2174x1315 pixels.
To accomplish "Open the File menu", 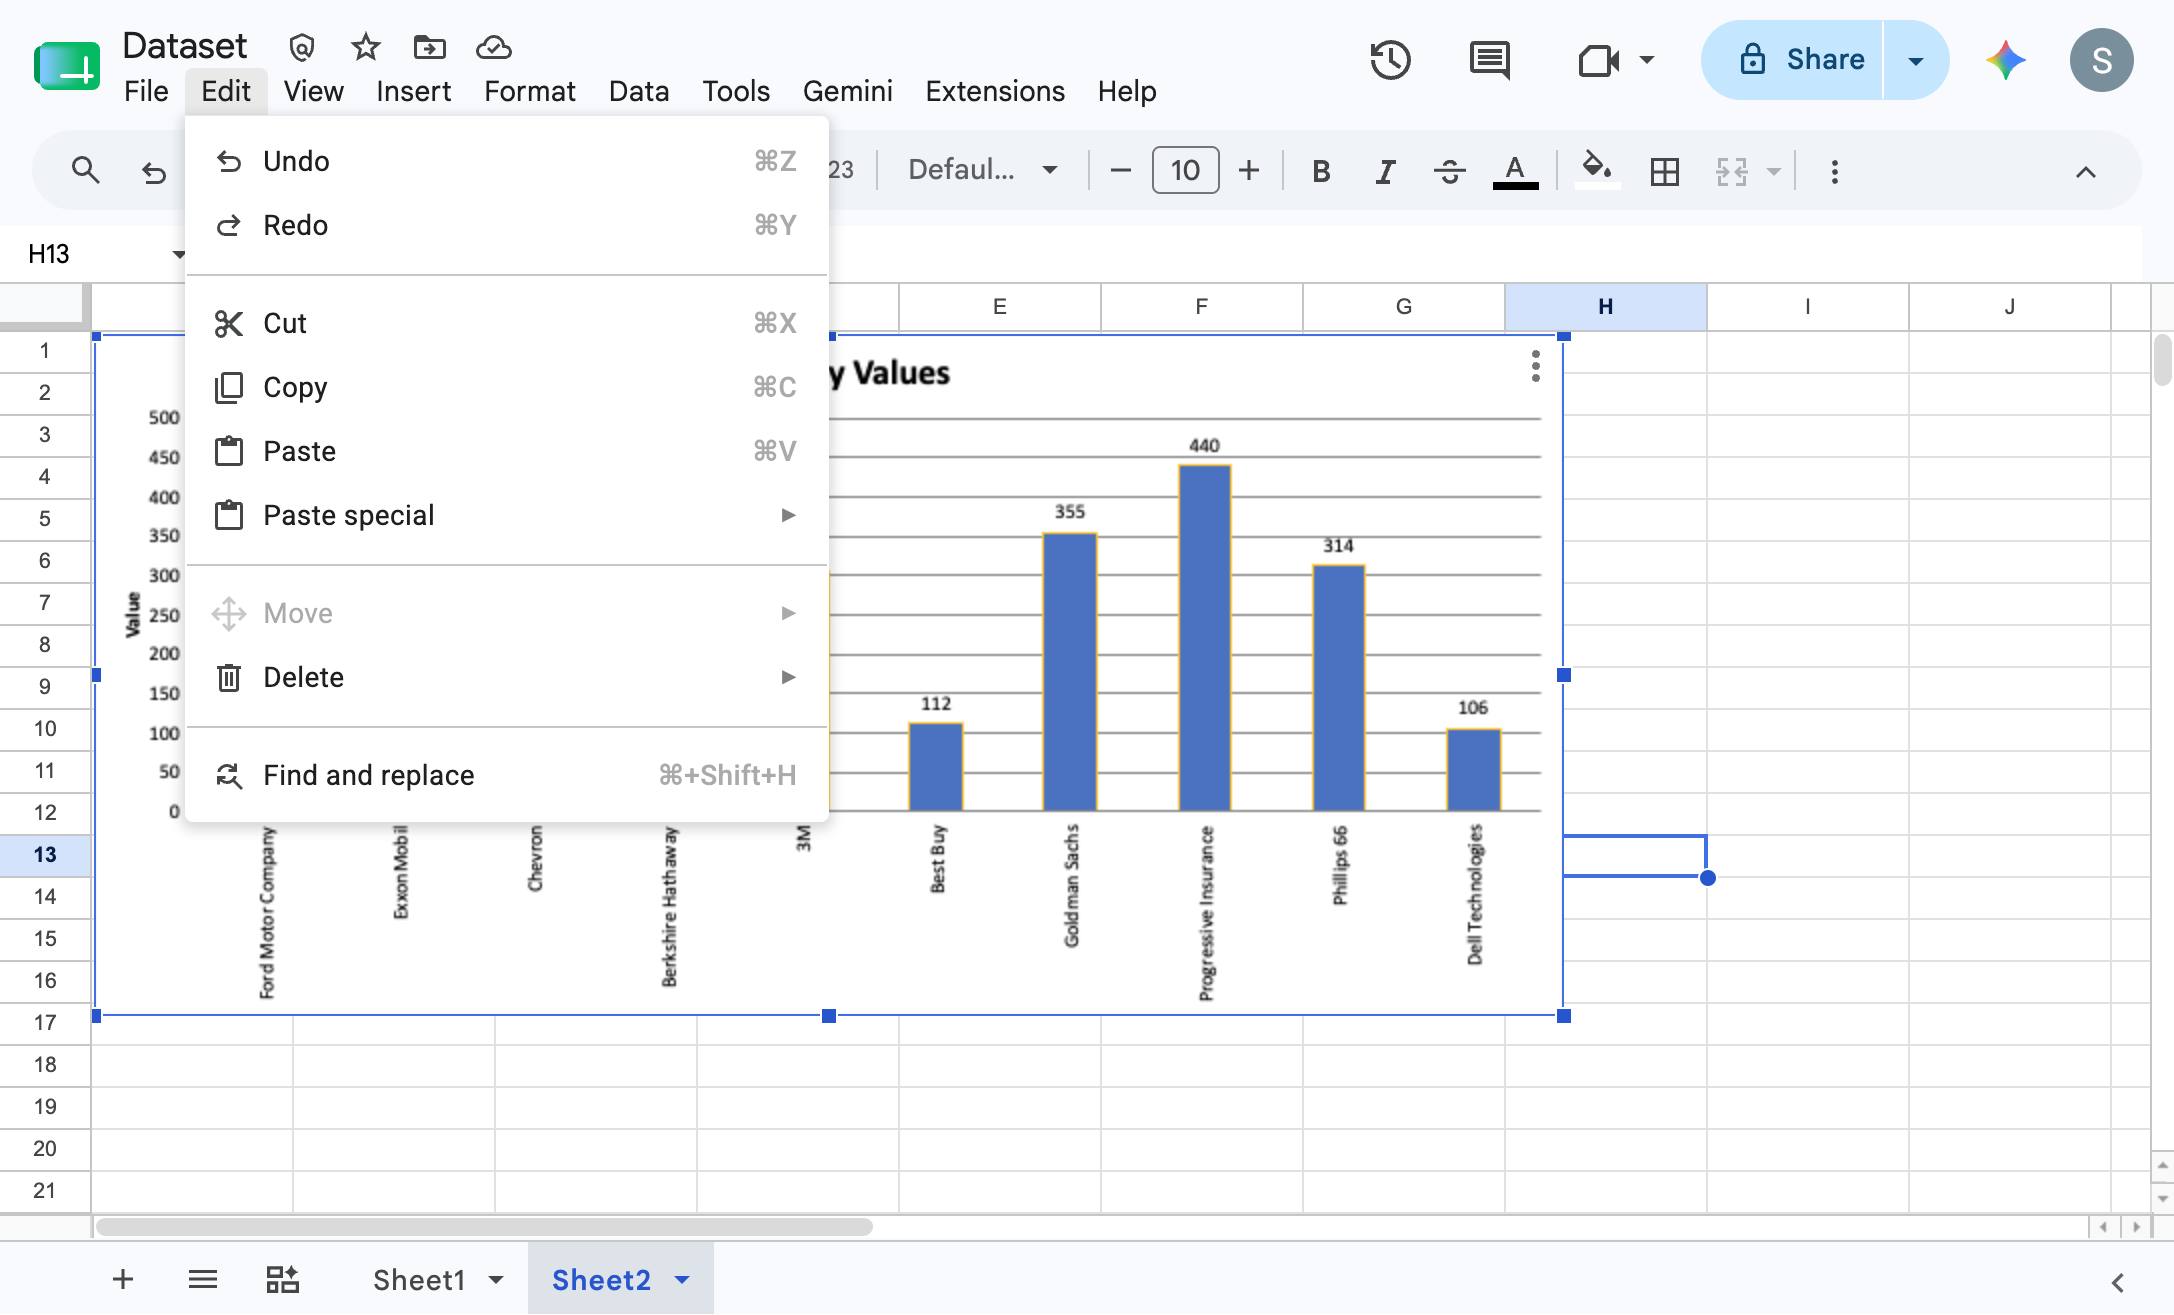I will 146,91.
